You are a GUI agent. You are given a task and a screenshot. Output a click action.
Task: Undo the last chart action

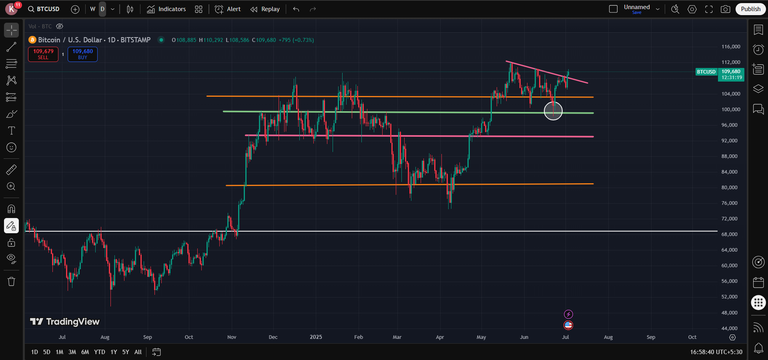[296, 9]
